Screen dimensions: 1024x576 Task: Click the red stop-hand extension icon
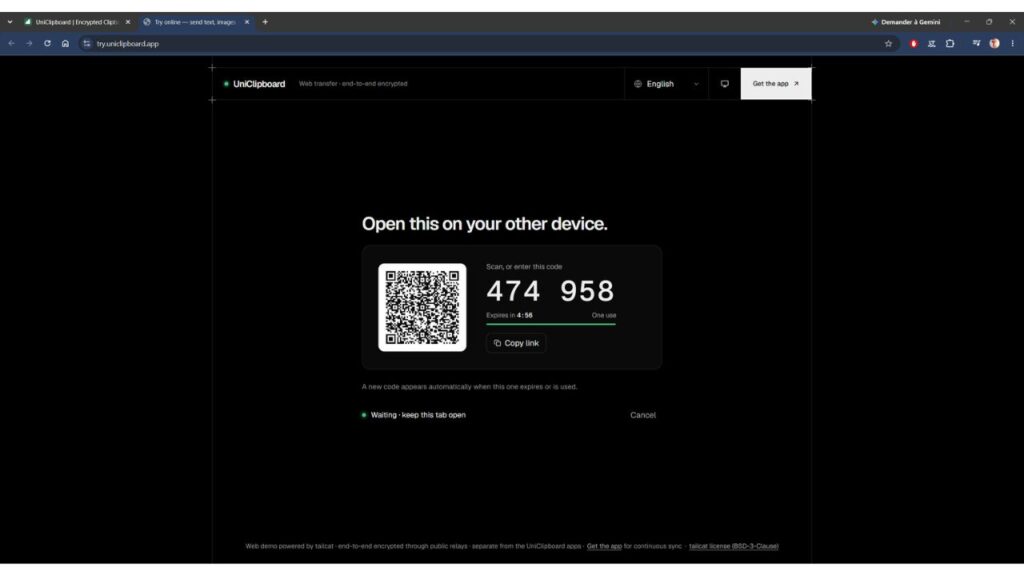pos(914,44)
